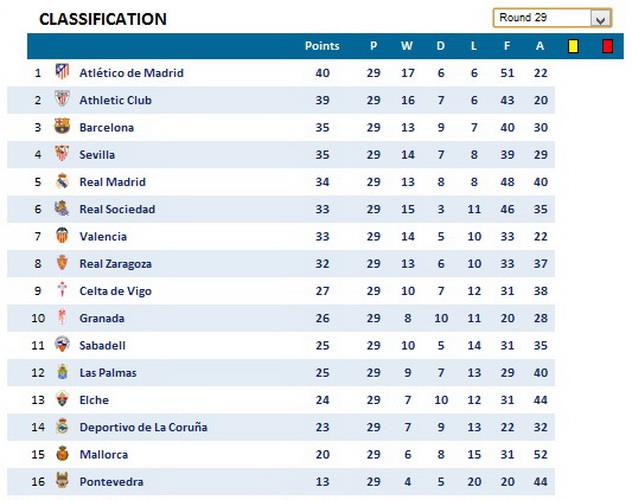632x500 pixels.
Task: Click the Las Palmas team name
Action: coord(108,373)
